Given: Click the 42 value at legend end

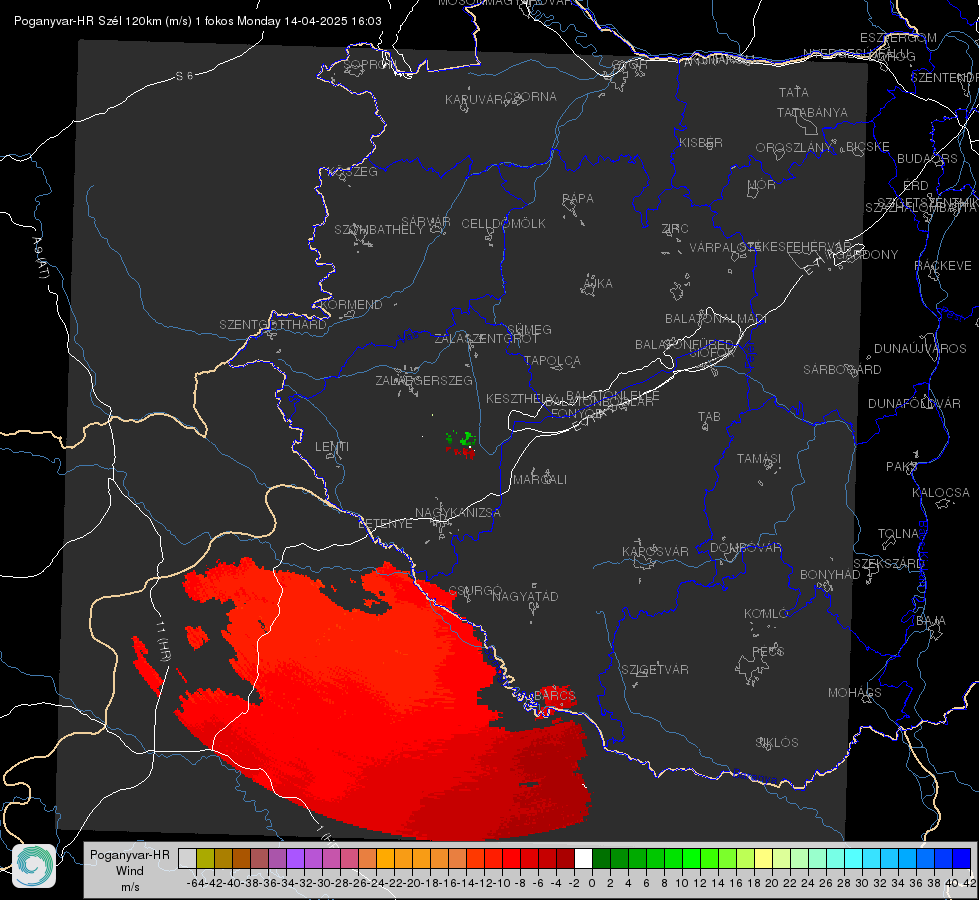Looking at the screenshot, I should (969, 883).
